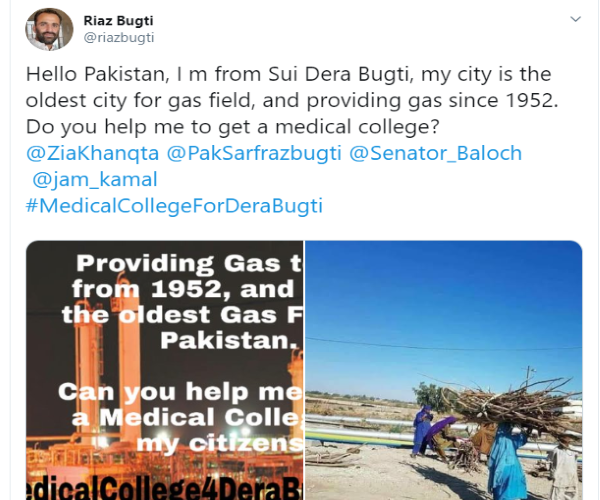The height and width of the screenshot is (500, 600).
Task: Click the 'oldest city for gas field' sentence
Action: pyautogui.click(x=140, y=101)
